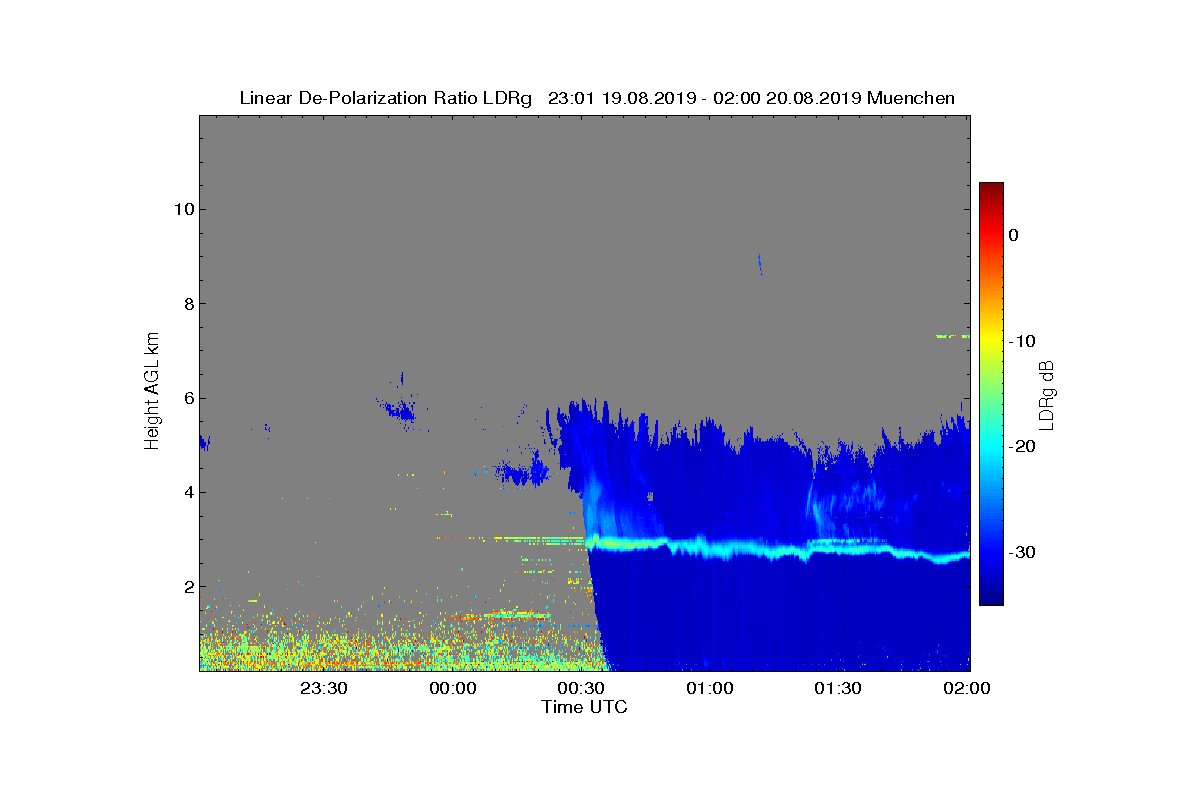The image size is (1200, 800).
Task: Click the height label 8
Action: click(x=187, y=304)
